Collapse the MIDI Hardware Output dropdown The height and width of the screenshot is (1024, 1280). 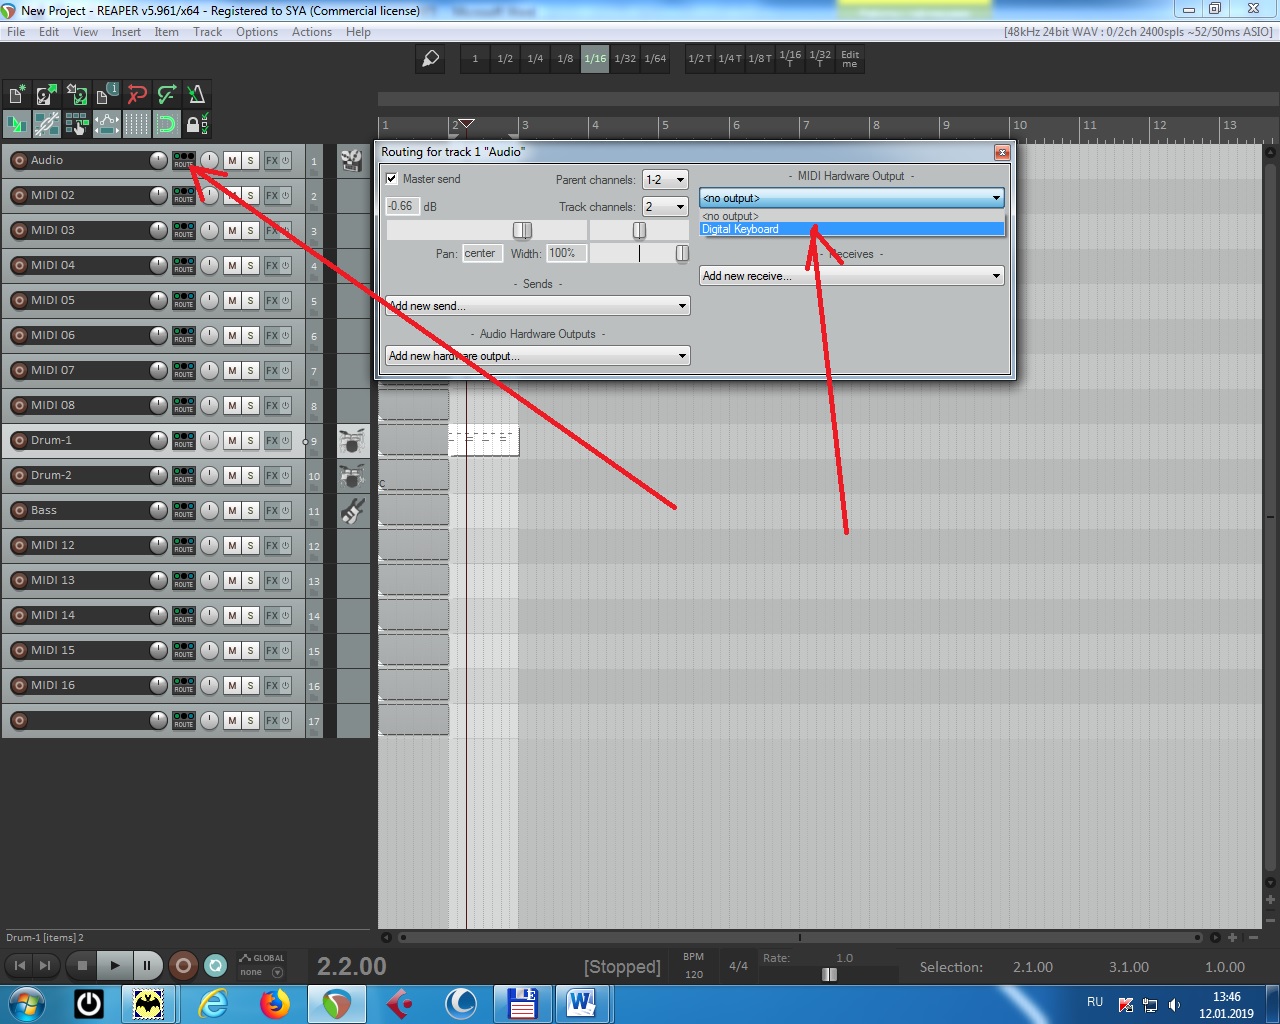click(x=851, y=198)
